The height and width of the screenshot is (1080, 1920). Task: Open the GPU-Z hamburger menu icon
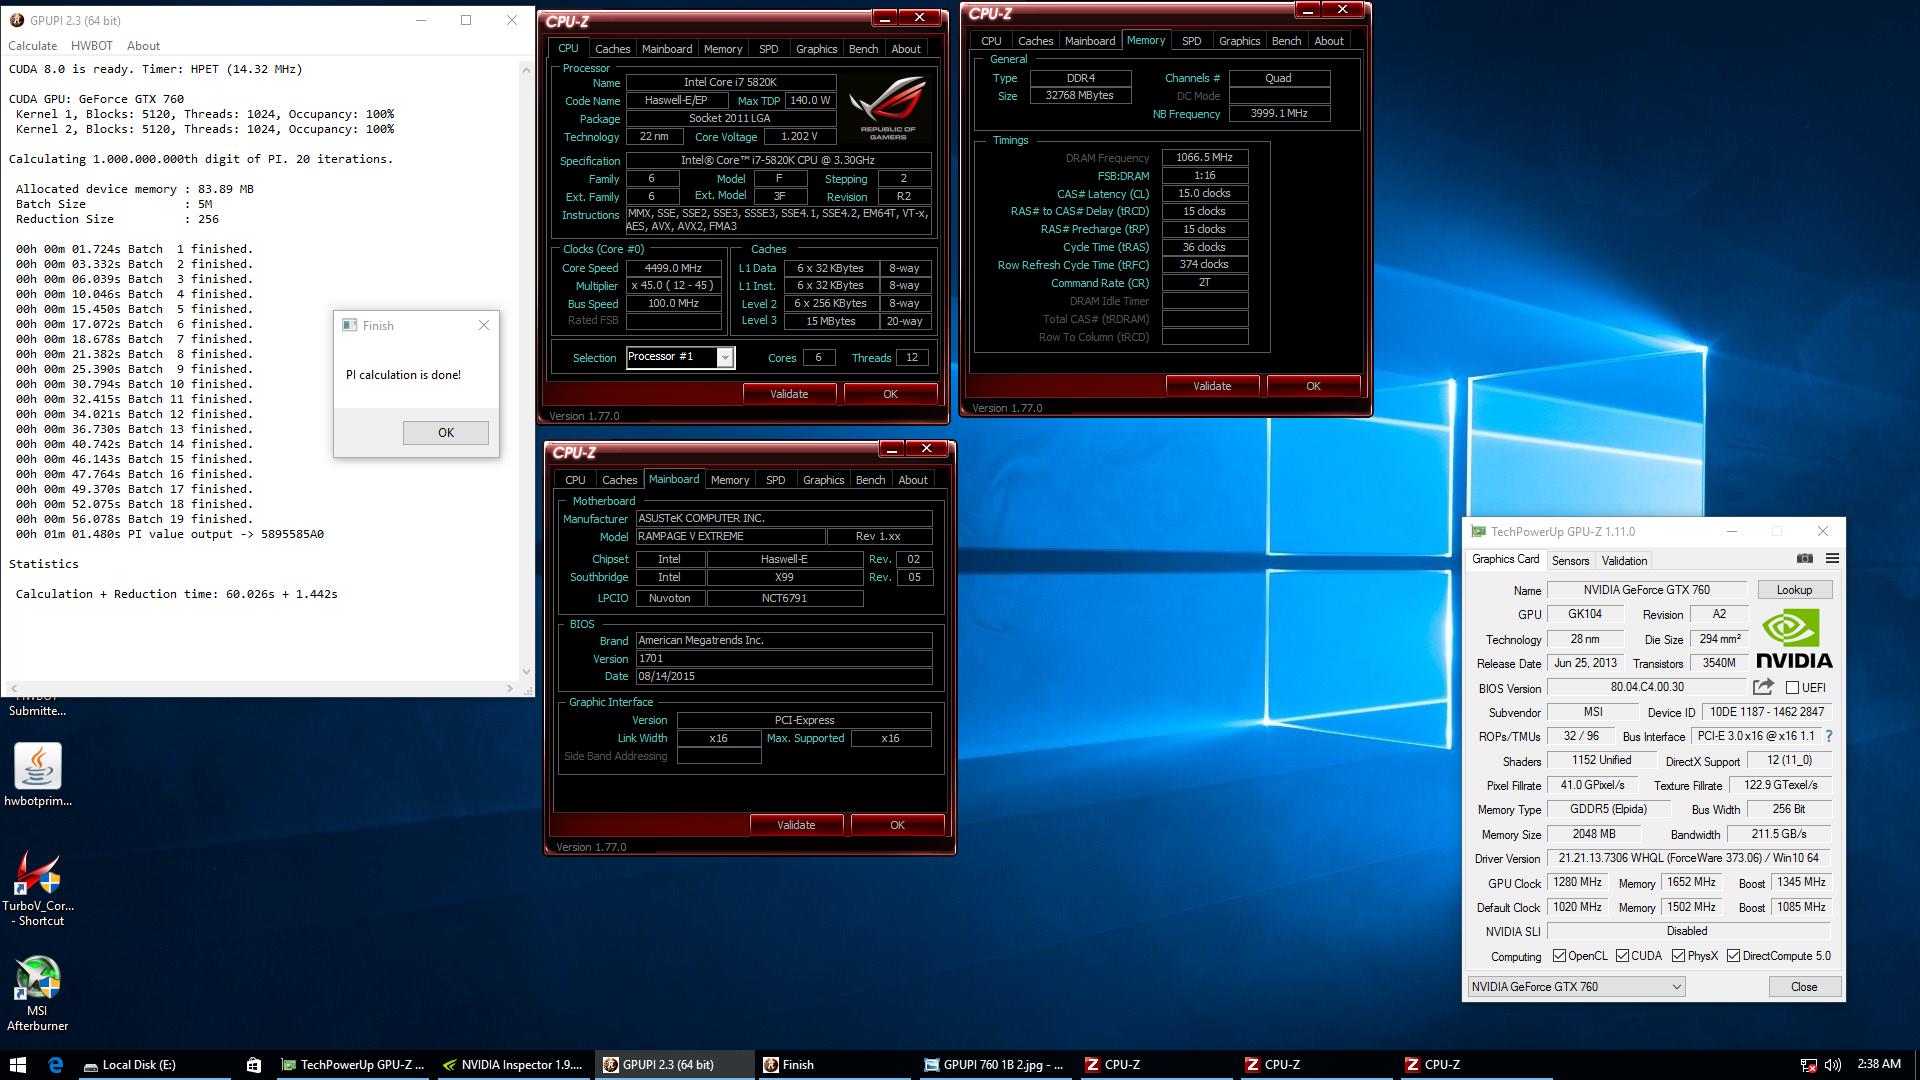1832,559
